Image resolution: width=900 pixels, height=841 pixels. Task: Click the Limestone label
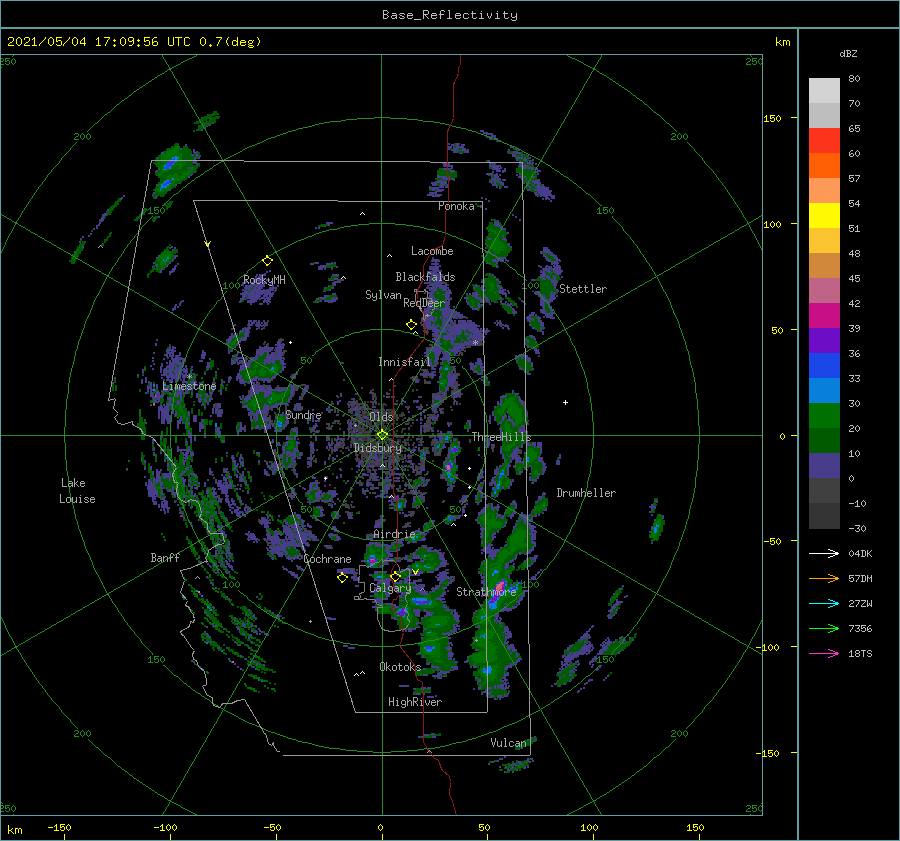pyautogui.click(x=189, y=386)
